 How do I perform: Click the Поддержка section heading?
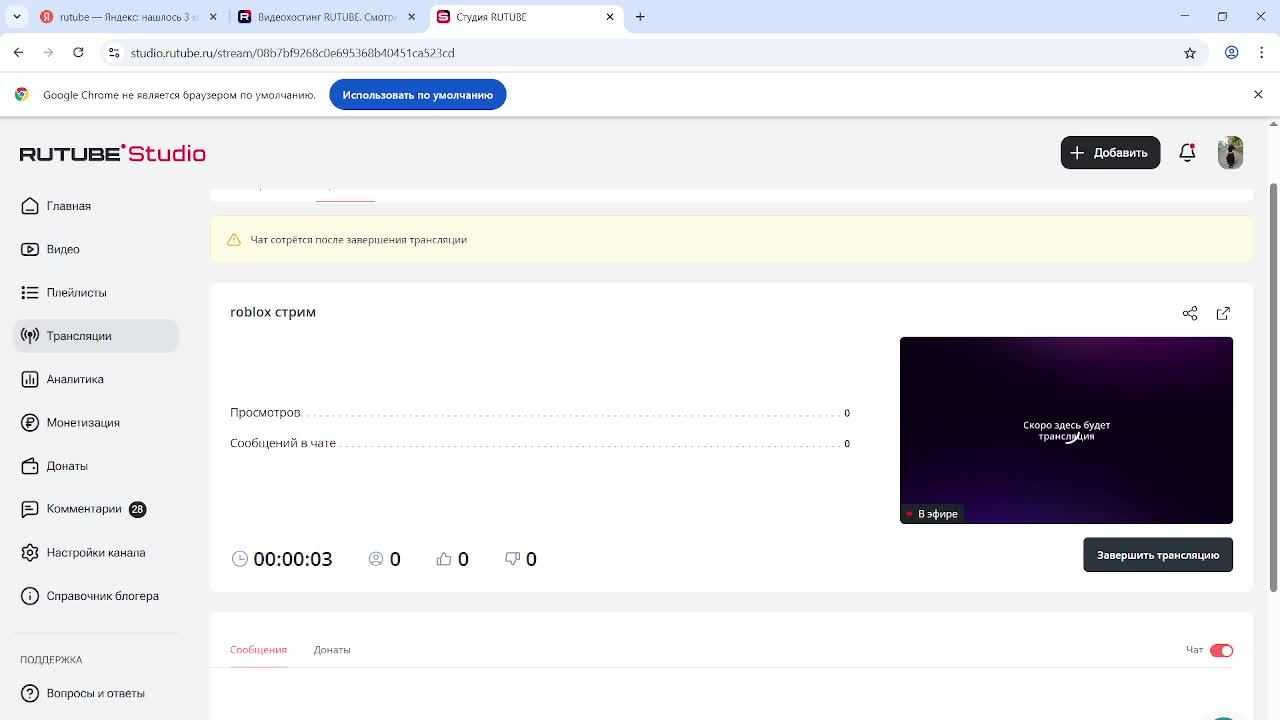coord(51,660)
